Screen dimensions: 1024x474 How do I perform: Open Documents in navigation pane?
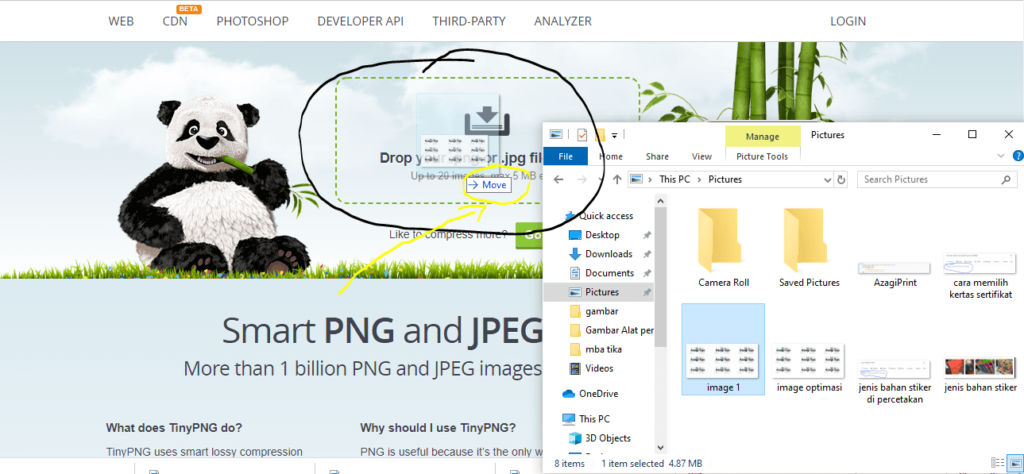coord(609,272)
